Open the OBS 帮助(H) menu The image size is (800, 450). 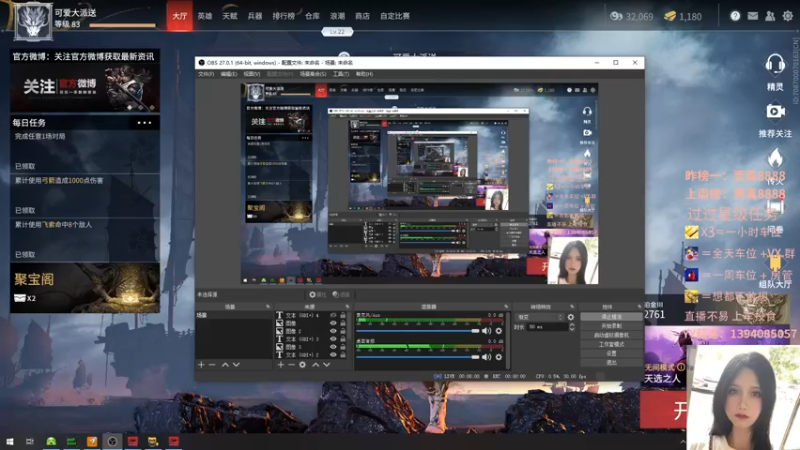(364, 74)
